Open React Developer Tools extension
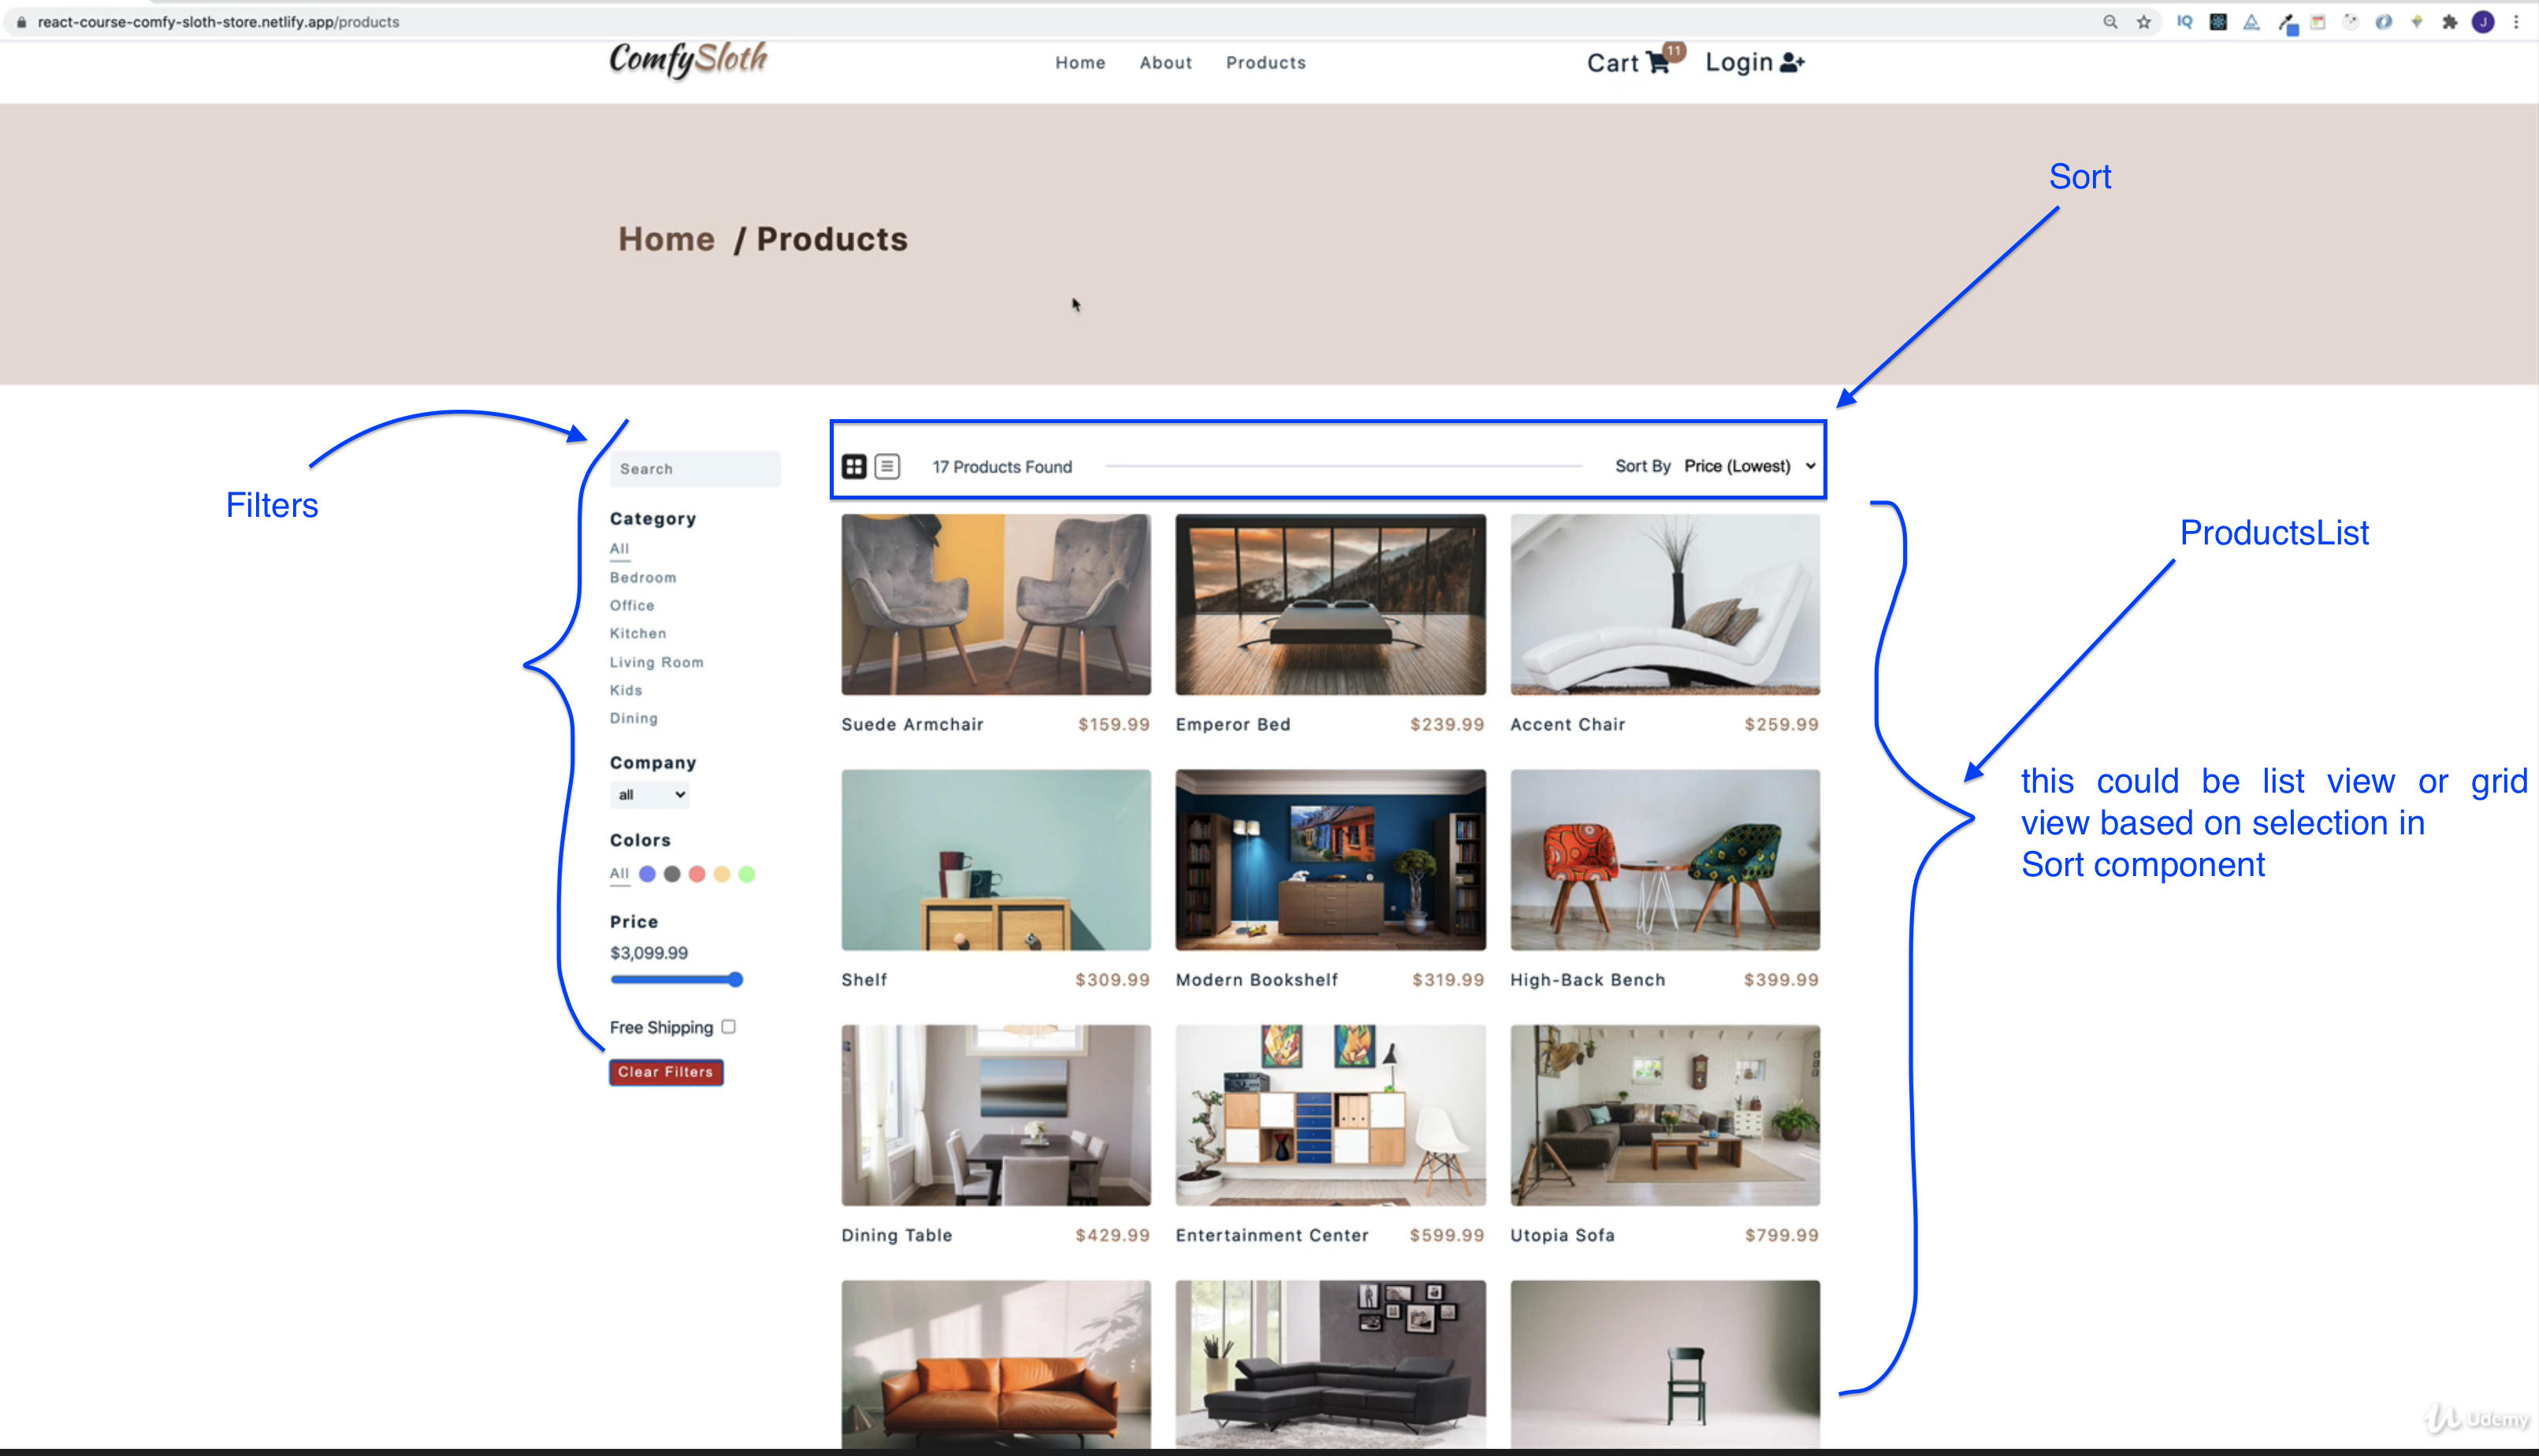 point(2218,22)
